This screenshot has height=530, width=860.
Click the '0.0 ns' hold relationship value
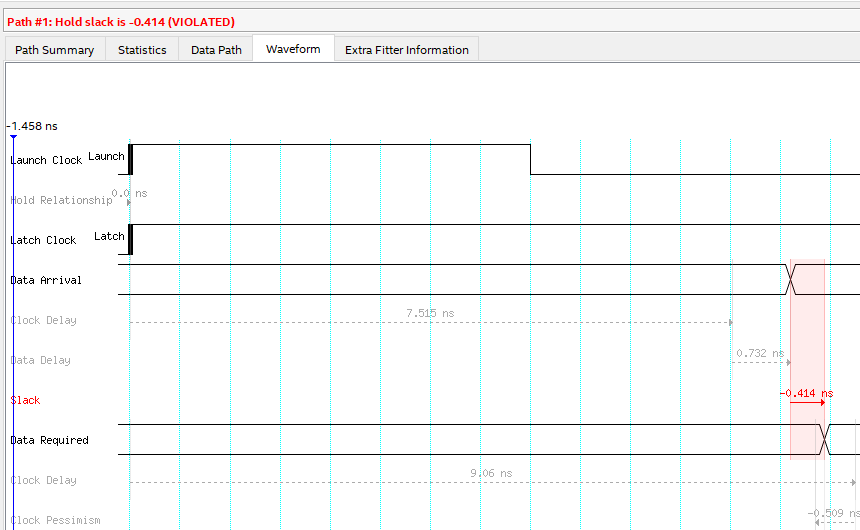(x=129, y=193)
